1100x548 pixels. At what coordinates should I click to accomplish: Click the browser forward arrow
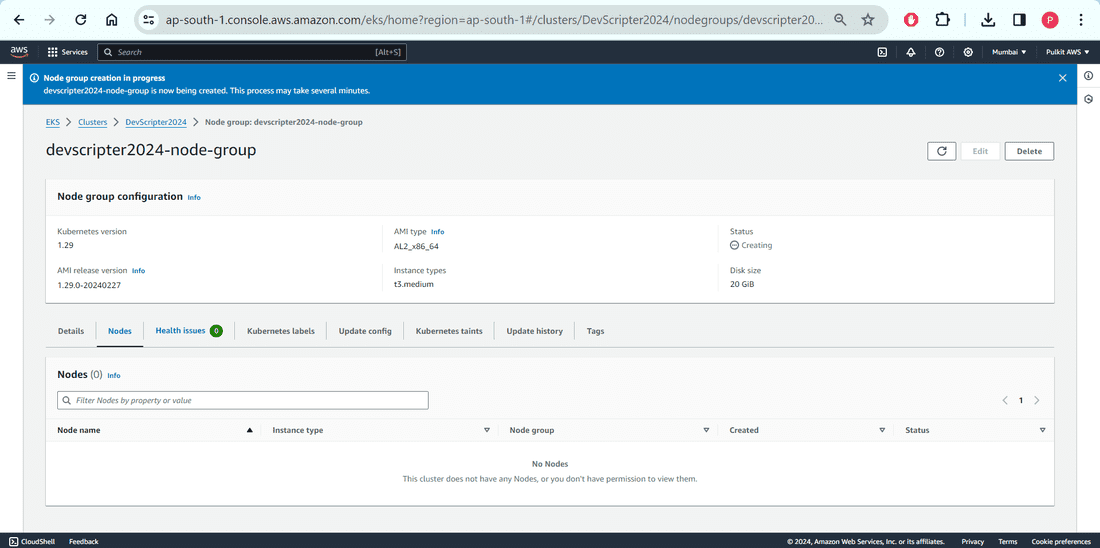tap(49, 20)
